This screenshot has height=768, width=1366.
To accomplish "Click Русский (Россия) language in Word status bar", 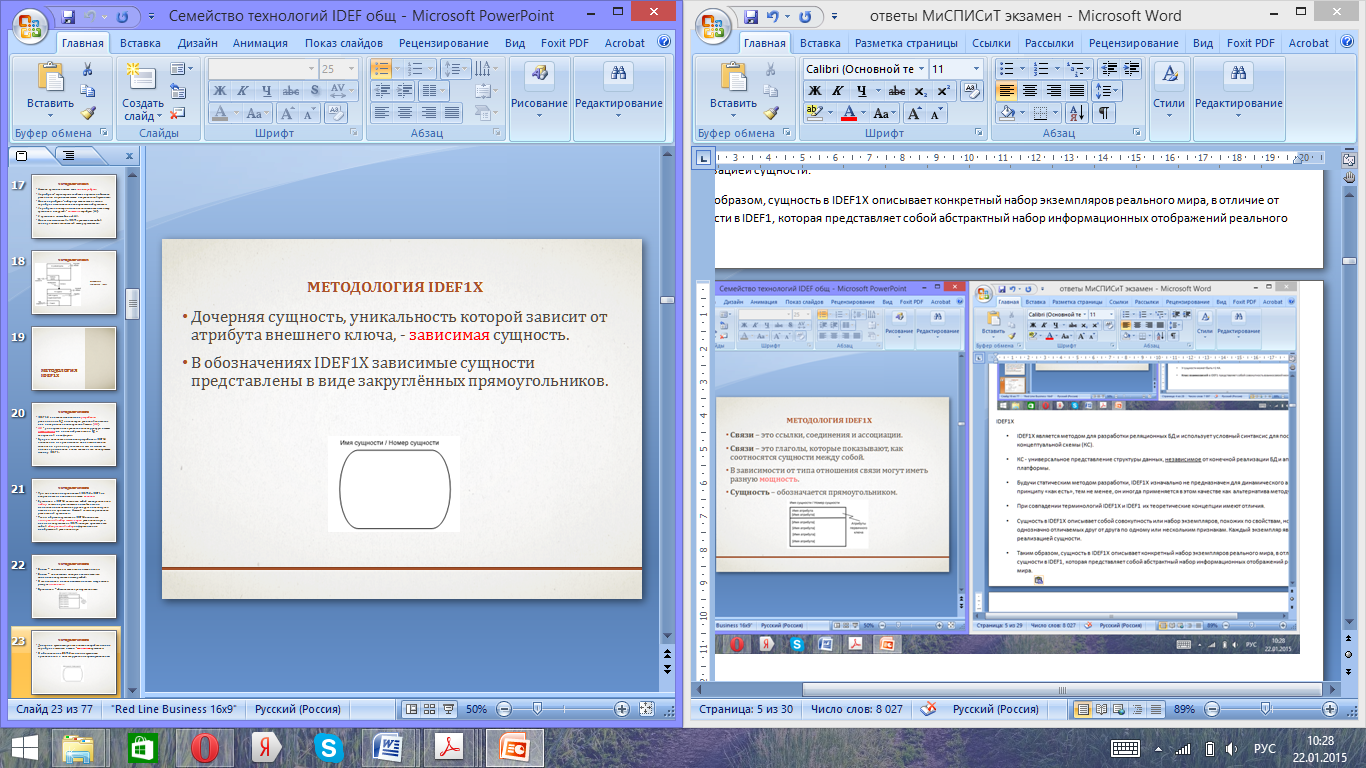I will click(995, 709).
